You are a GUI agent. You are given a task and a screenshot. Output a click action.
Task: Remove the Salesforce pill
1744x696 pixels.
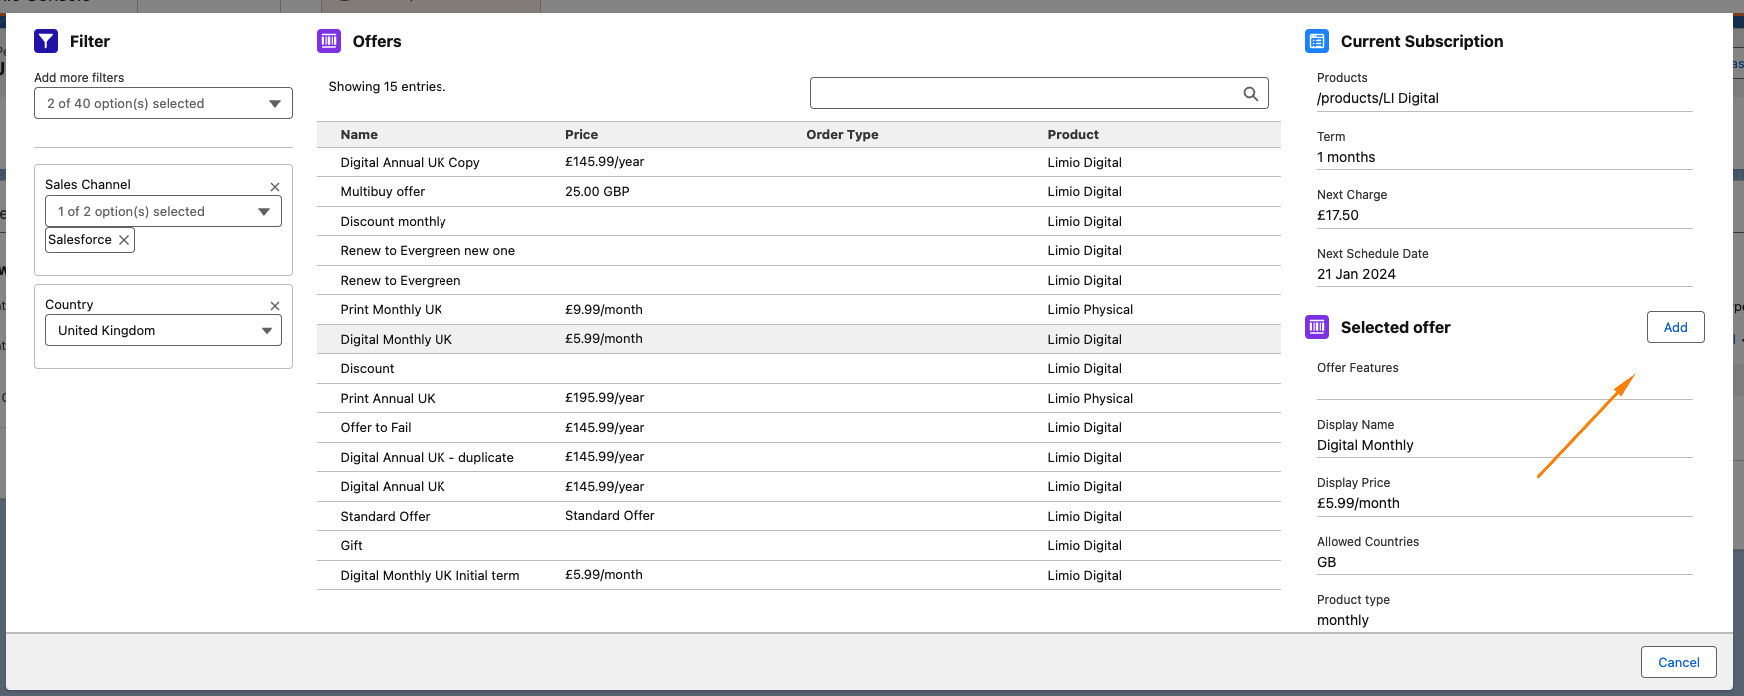(x=124, y=240)
